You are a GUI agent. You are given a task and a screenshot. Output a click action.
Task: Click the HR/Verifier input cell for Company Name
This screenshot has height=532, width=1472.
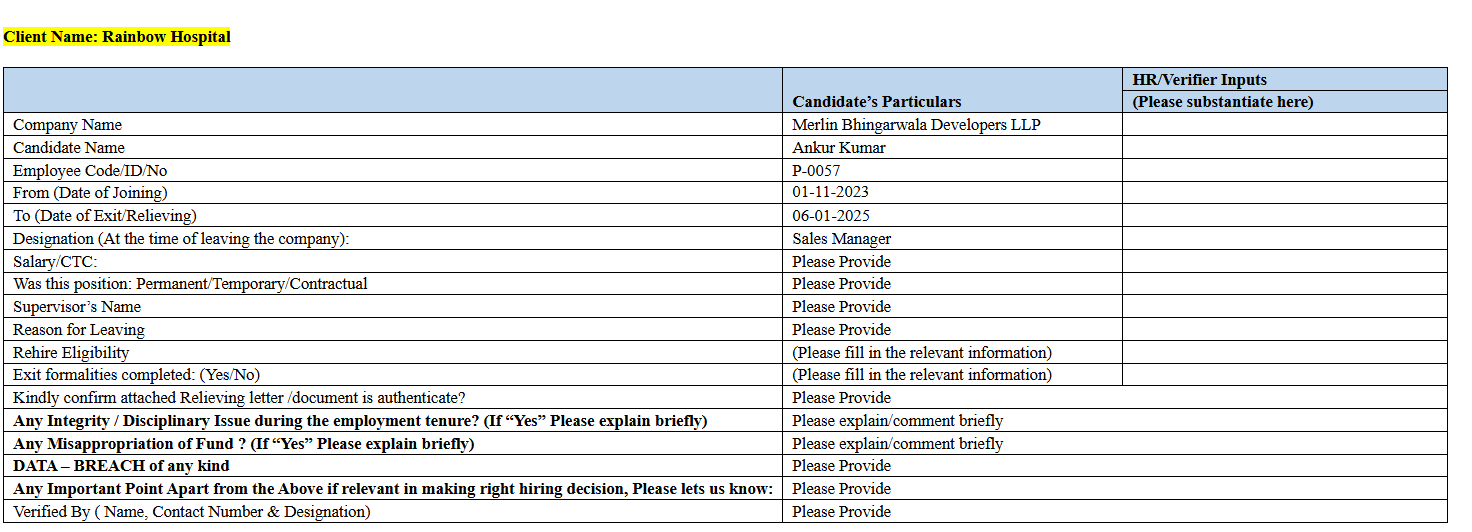1284,125
